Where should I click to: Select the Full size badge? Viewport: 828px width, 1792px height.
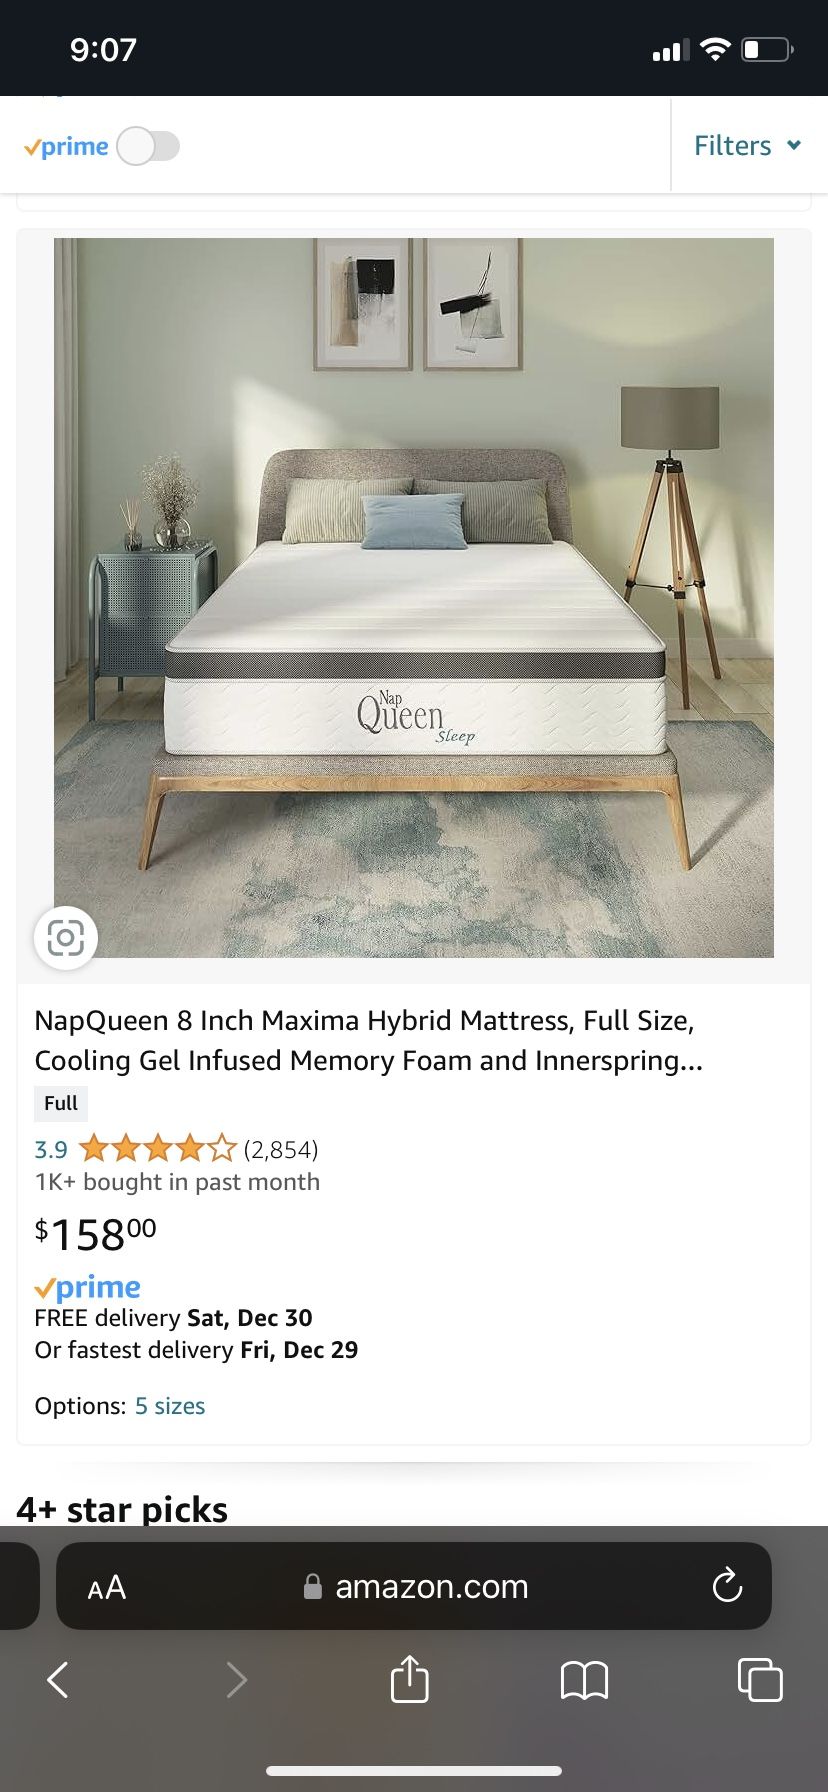tap(60, 1103)
